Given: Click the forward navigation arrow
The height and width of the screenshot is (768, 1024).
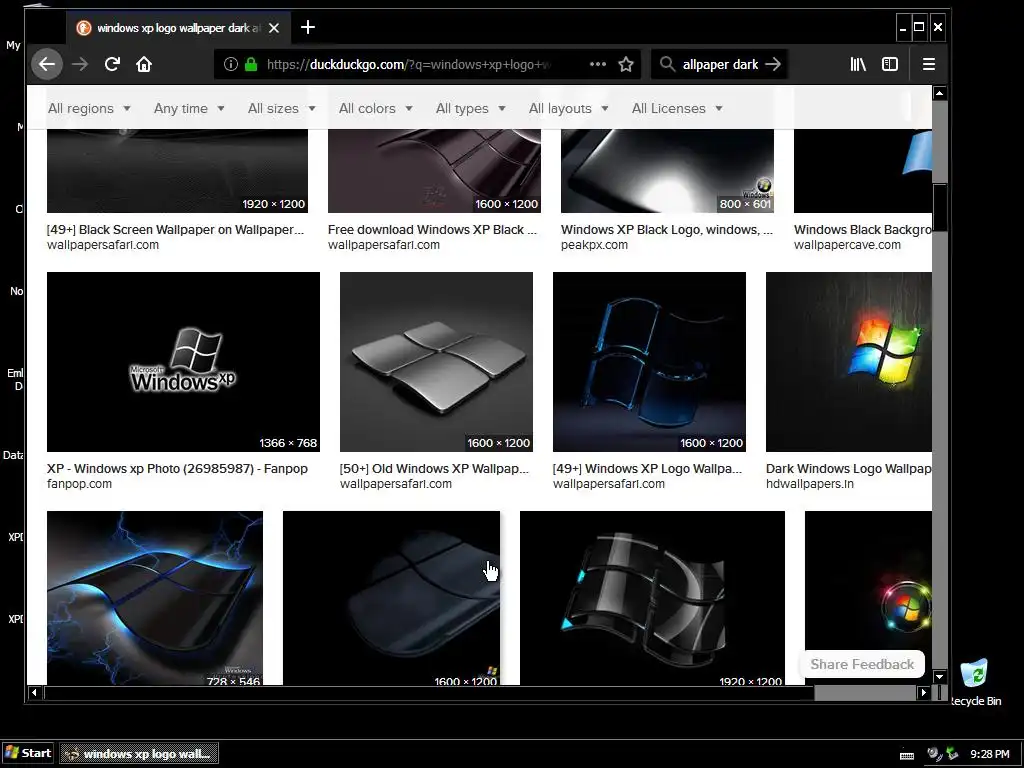Looking at the screenshot, I should [80, 64].
